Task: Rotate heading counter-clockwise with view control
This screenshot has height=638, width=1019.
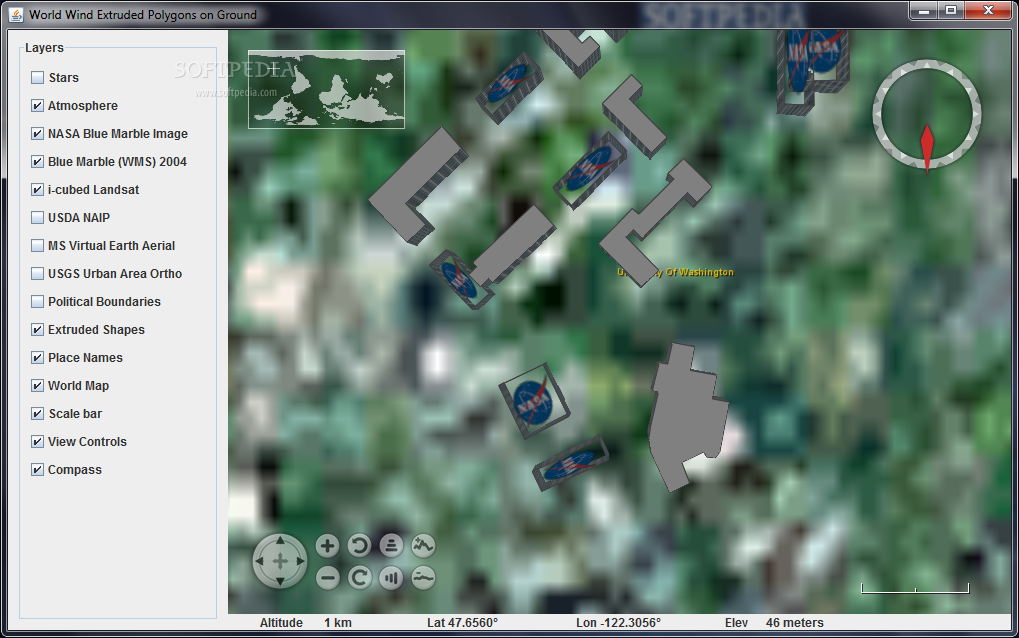Action: coord(359,546)
